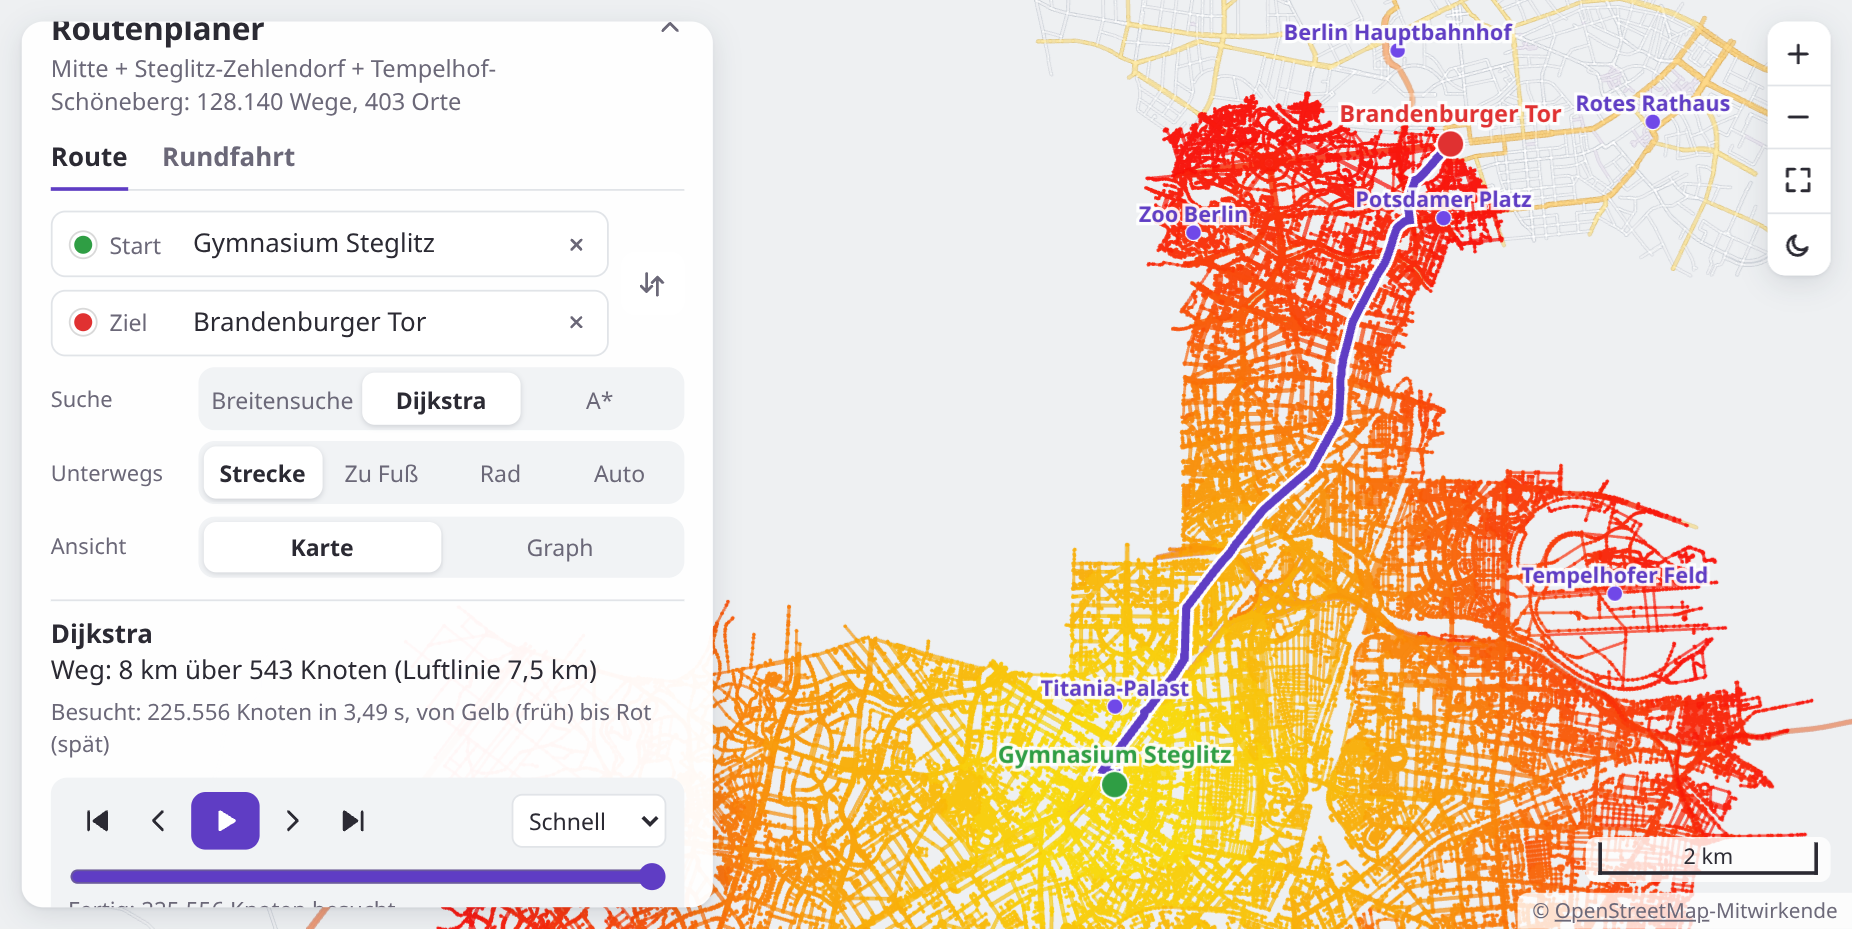Select the Dijkstra search algorithm

441,400
